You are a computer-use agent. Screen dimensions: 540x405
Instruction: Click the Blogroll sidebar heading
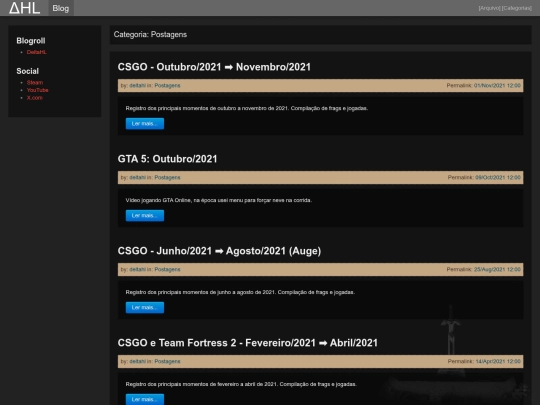pos(31,41)
